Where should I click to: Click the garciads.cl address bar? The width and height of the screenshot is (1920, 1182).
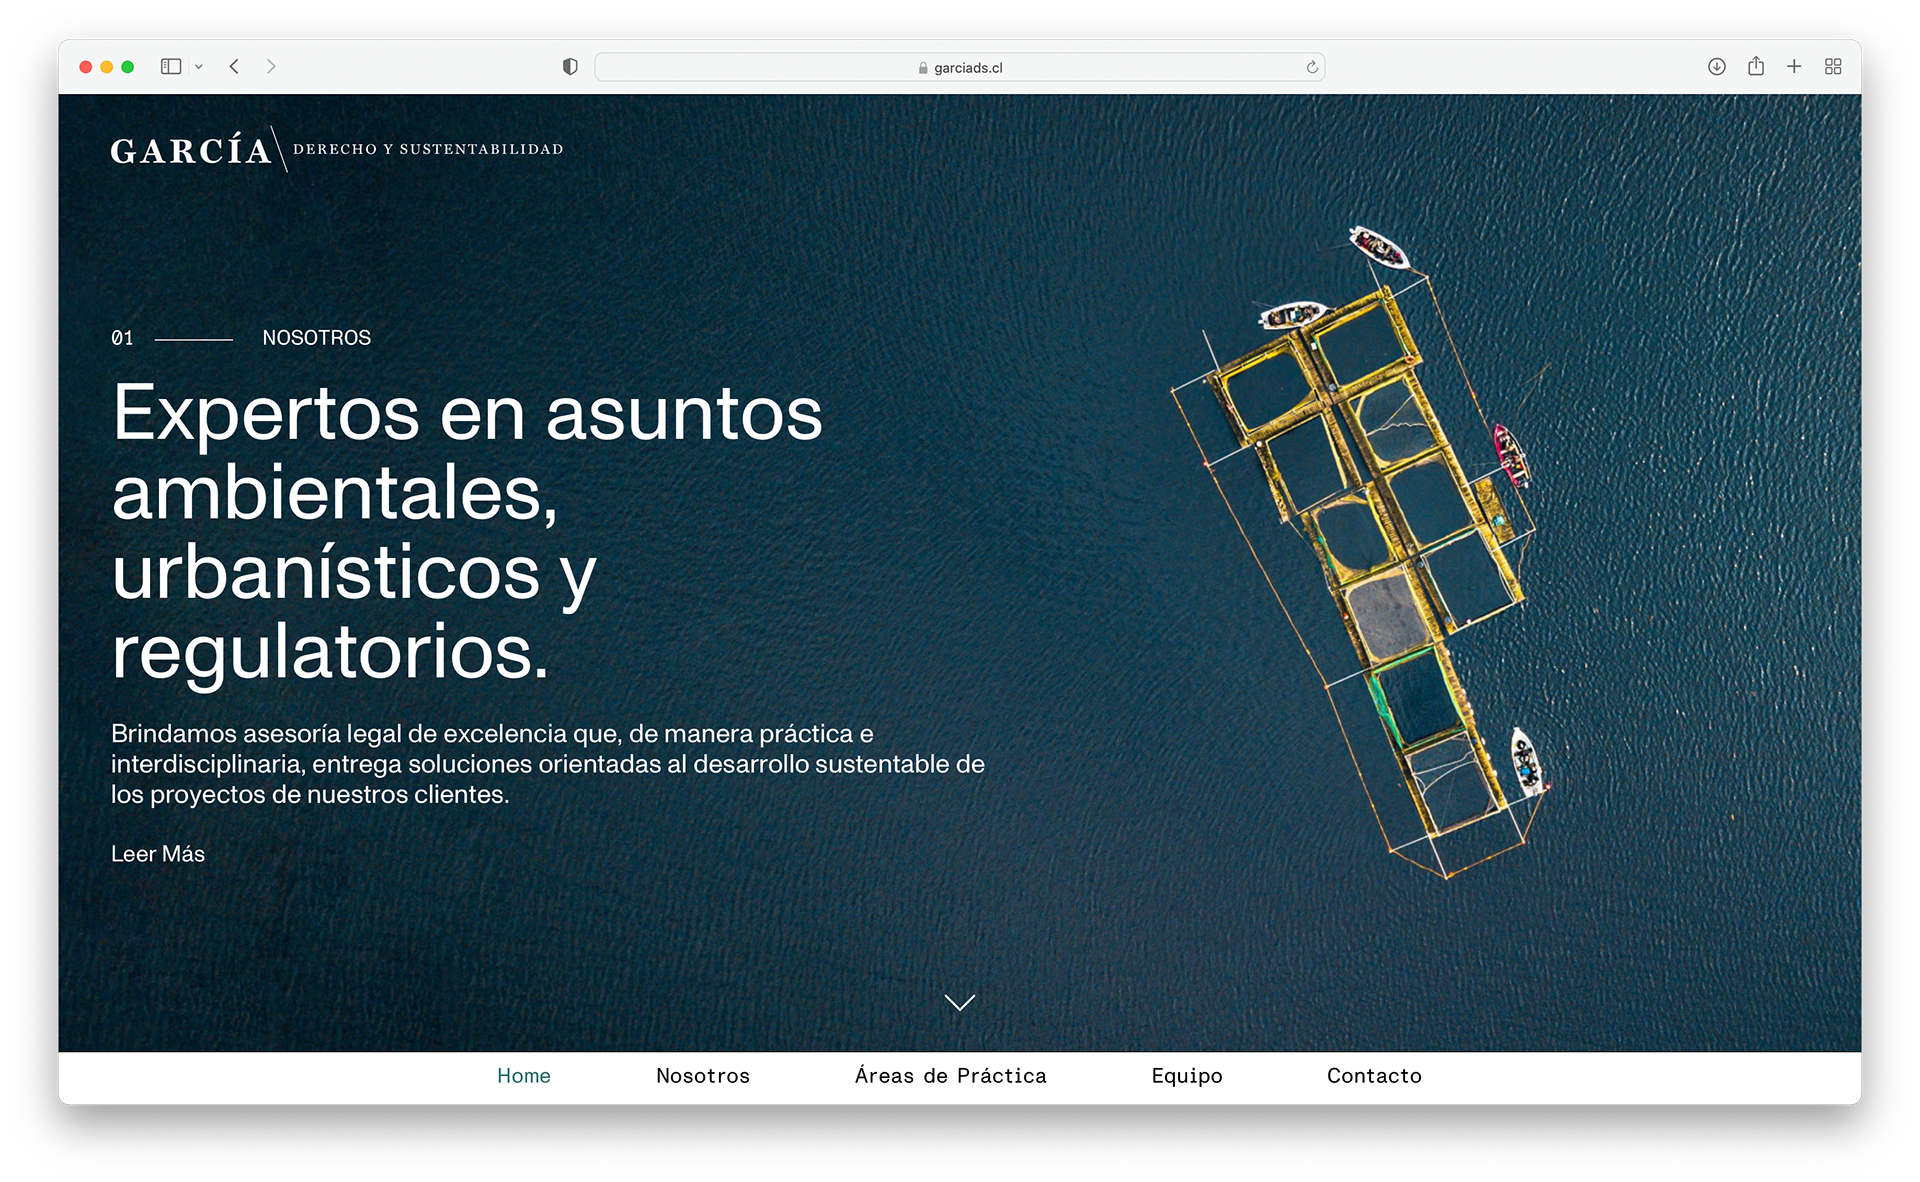click(x=959, y=67)
